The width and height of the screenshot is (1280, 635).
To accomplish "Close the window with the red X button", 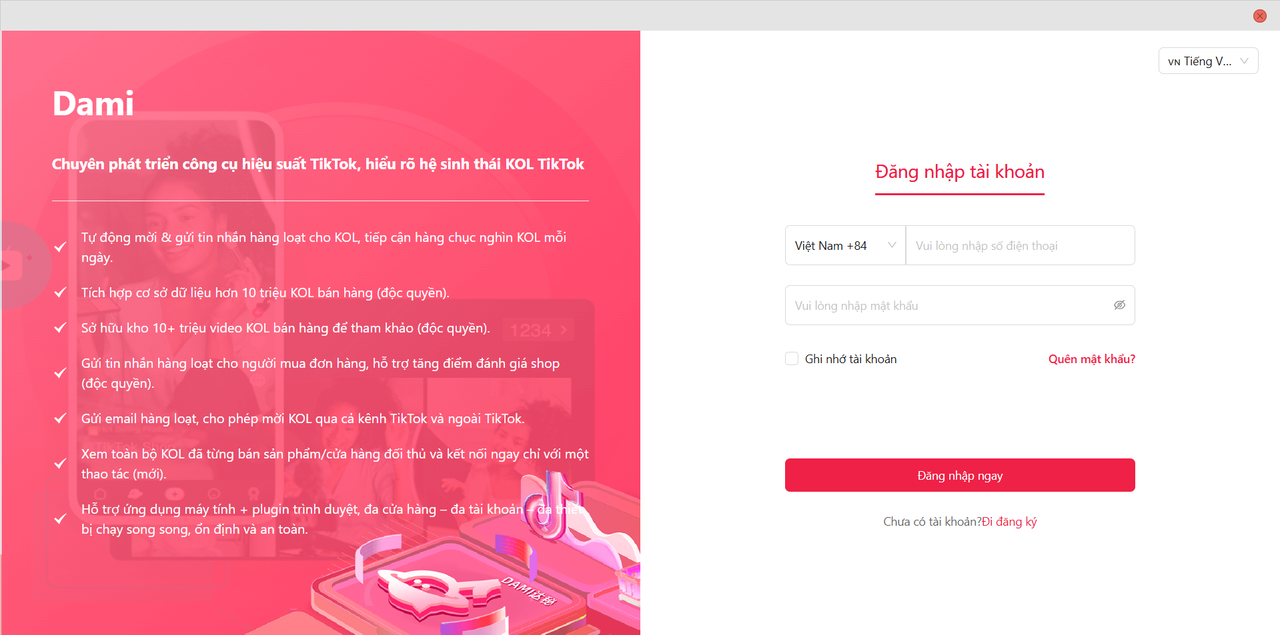I will click(x=1259, y=15).
